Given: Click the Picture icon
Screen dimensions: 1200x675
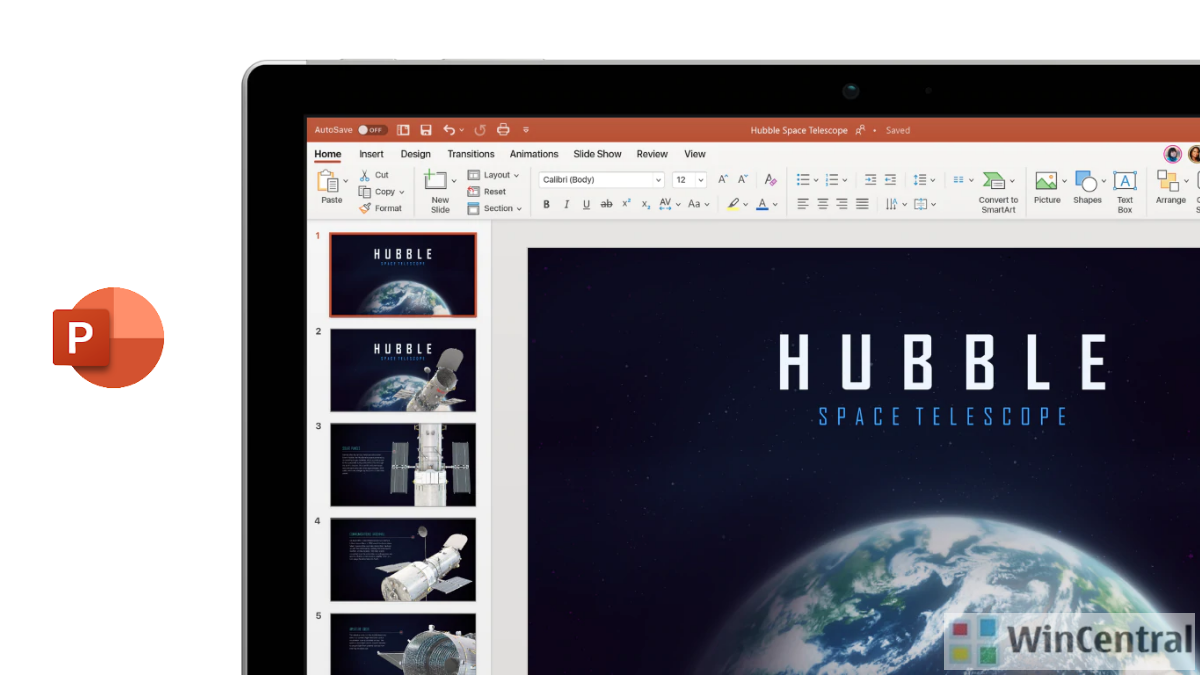Looking at the screenshot, I should point(1046,181).
